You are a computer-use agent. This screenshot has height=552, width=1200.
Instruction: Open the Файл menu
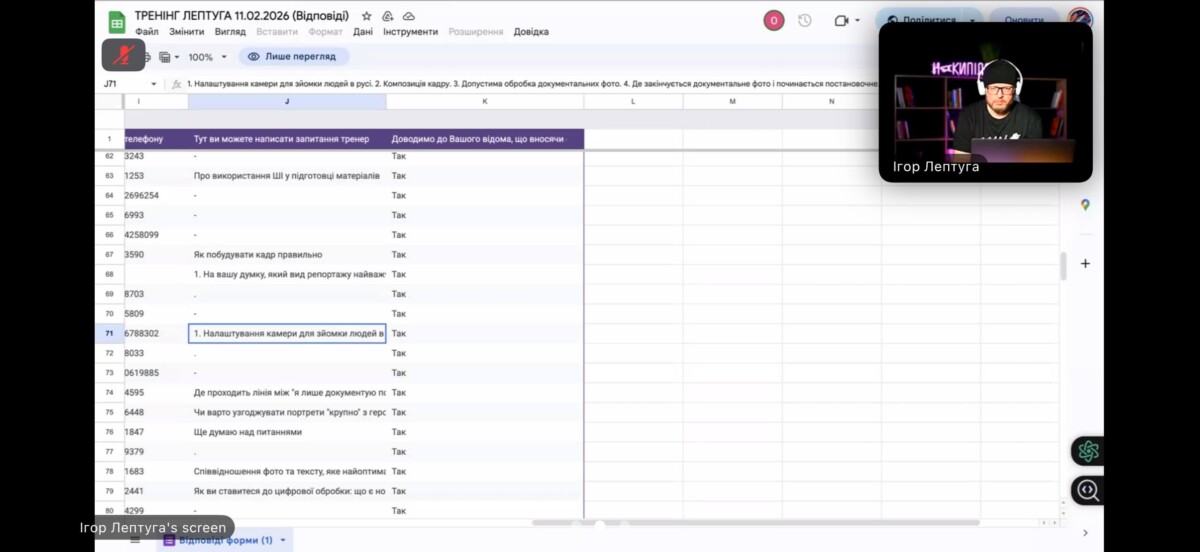tap(146, 32)
